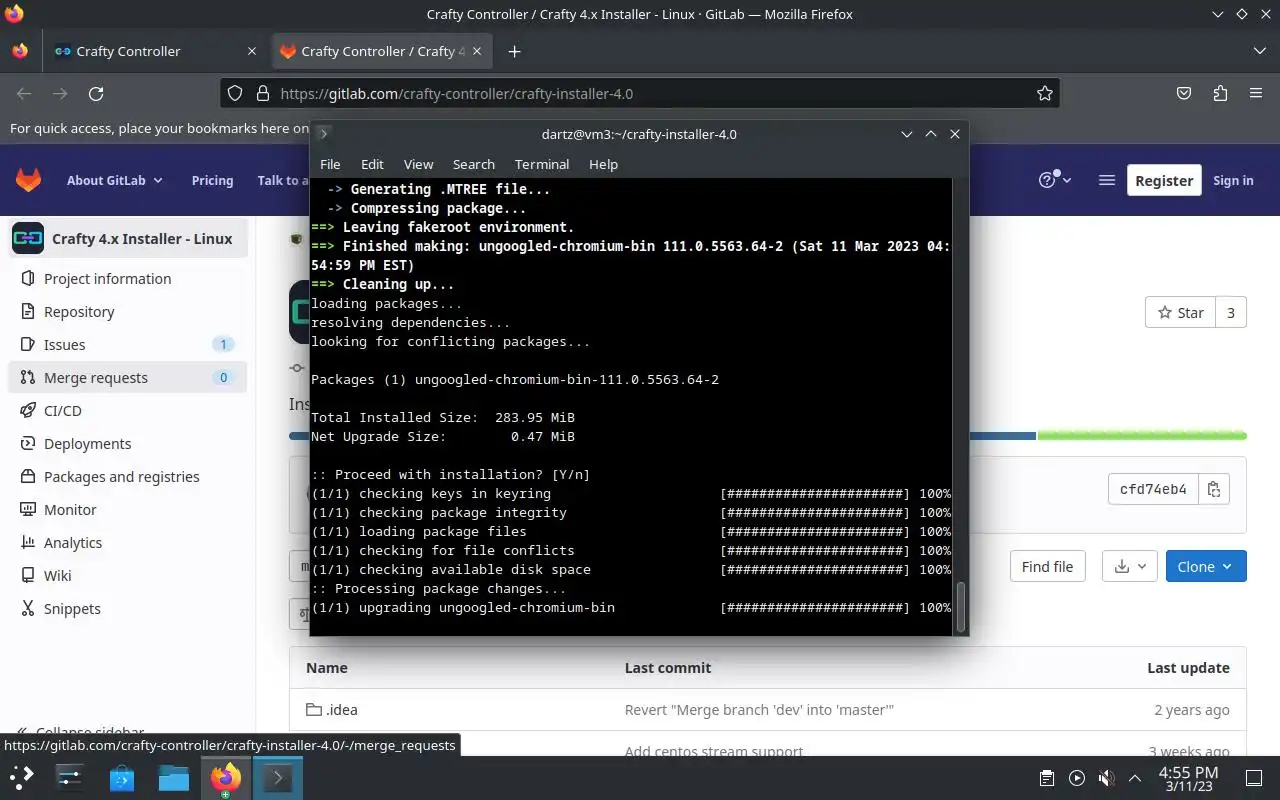Click the tracking protection shield icon
This screenshot has height=800, width=1280.
click(235, 93)
